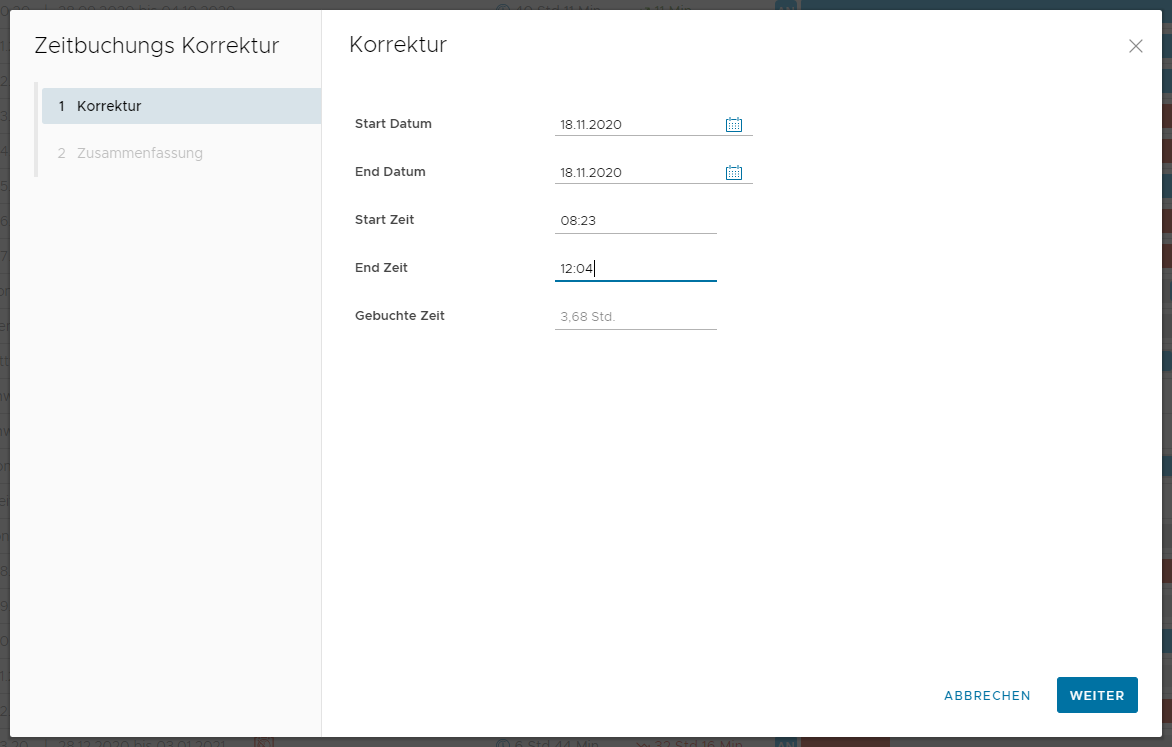The image size is (1172, 747).
Task: Click the End Zeit label
Action: pos(381,268)
